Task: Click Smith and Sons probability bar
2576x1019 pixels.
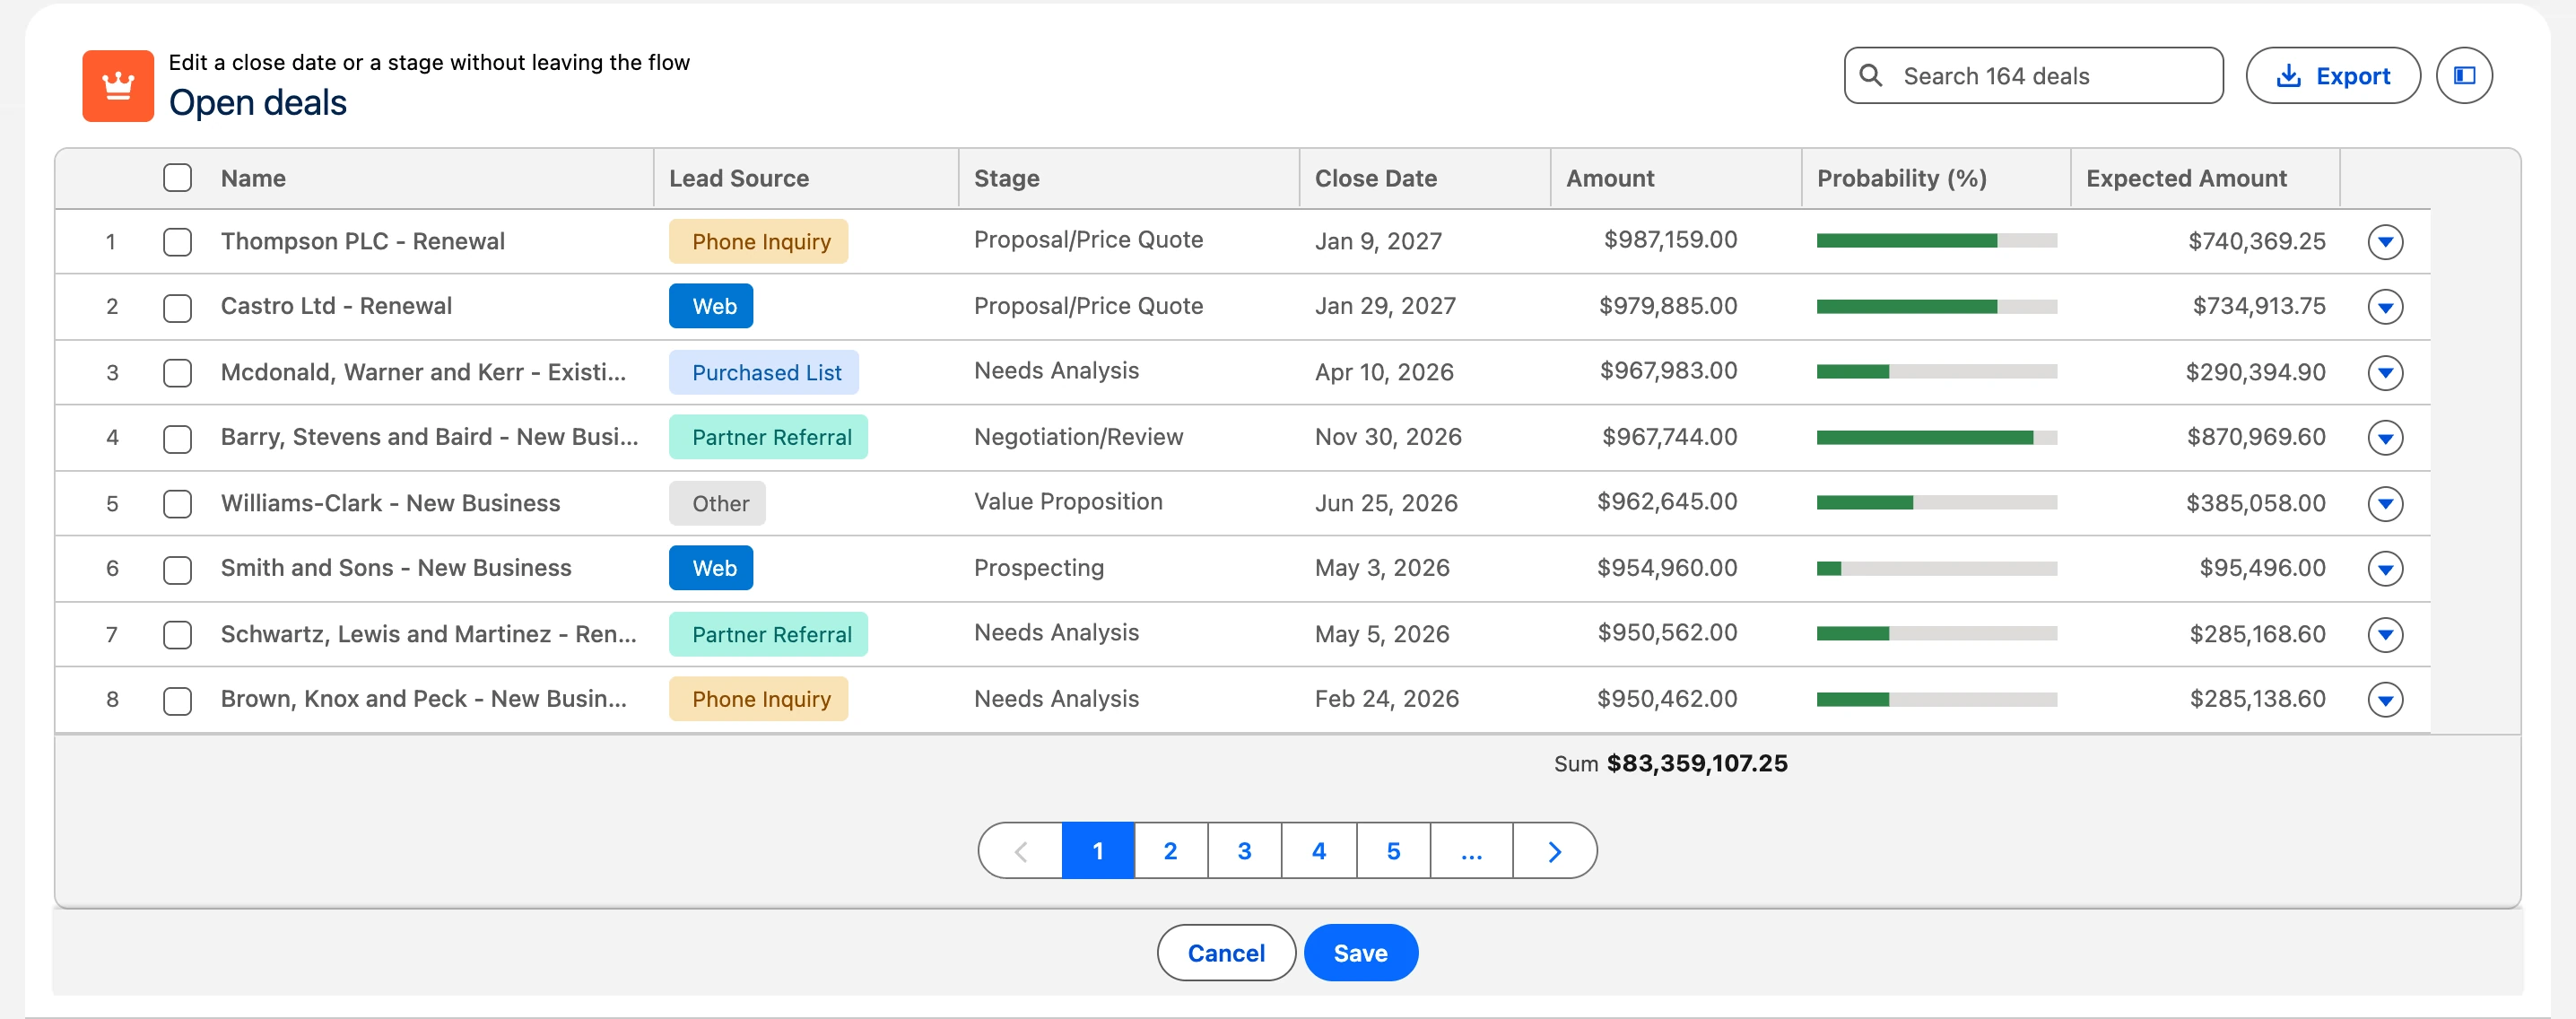Action: click(1936, 569)
